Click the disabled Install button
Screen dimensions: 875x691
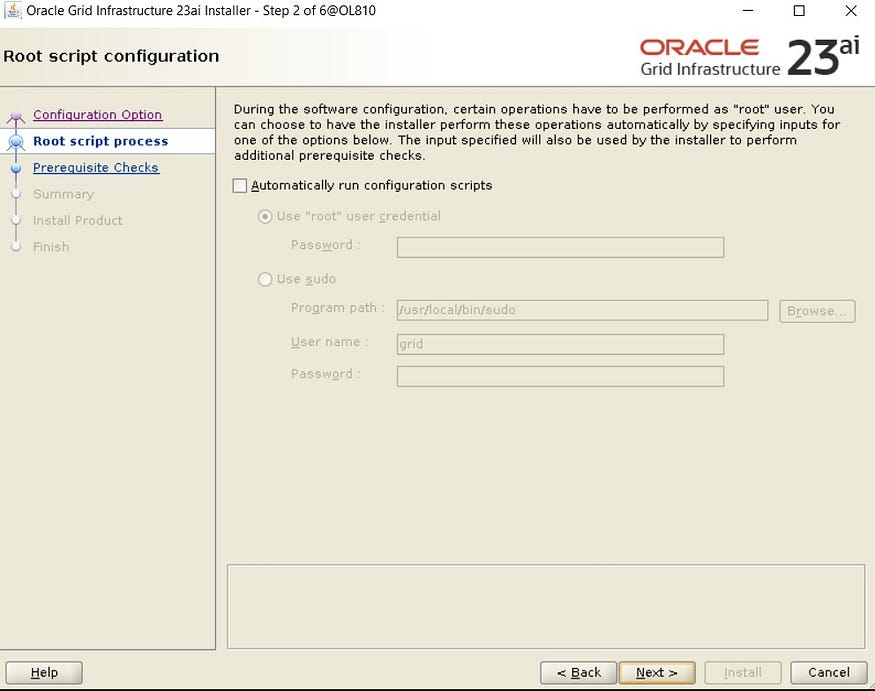pyautogui.click(x=742, y=673)
